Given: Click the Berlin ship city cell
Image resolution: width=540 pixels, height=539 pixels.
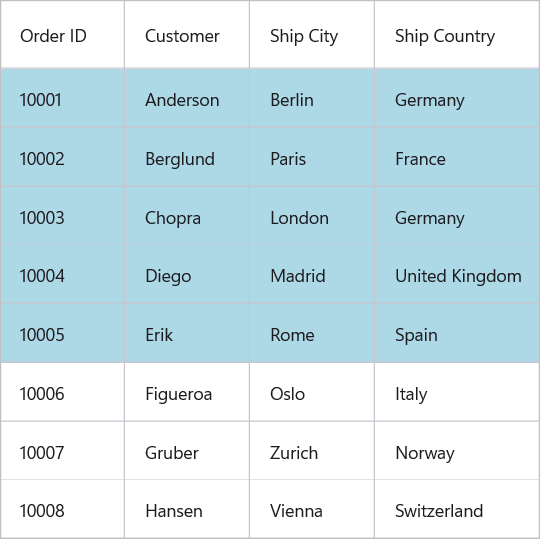Looking at the screenshot, I should tap(312, 98).
